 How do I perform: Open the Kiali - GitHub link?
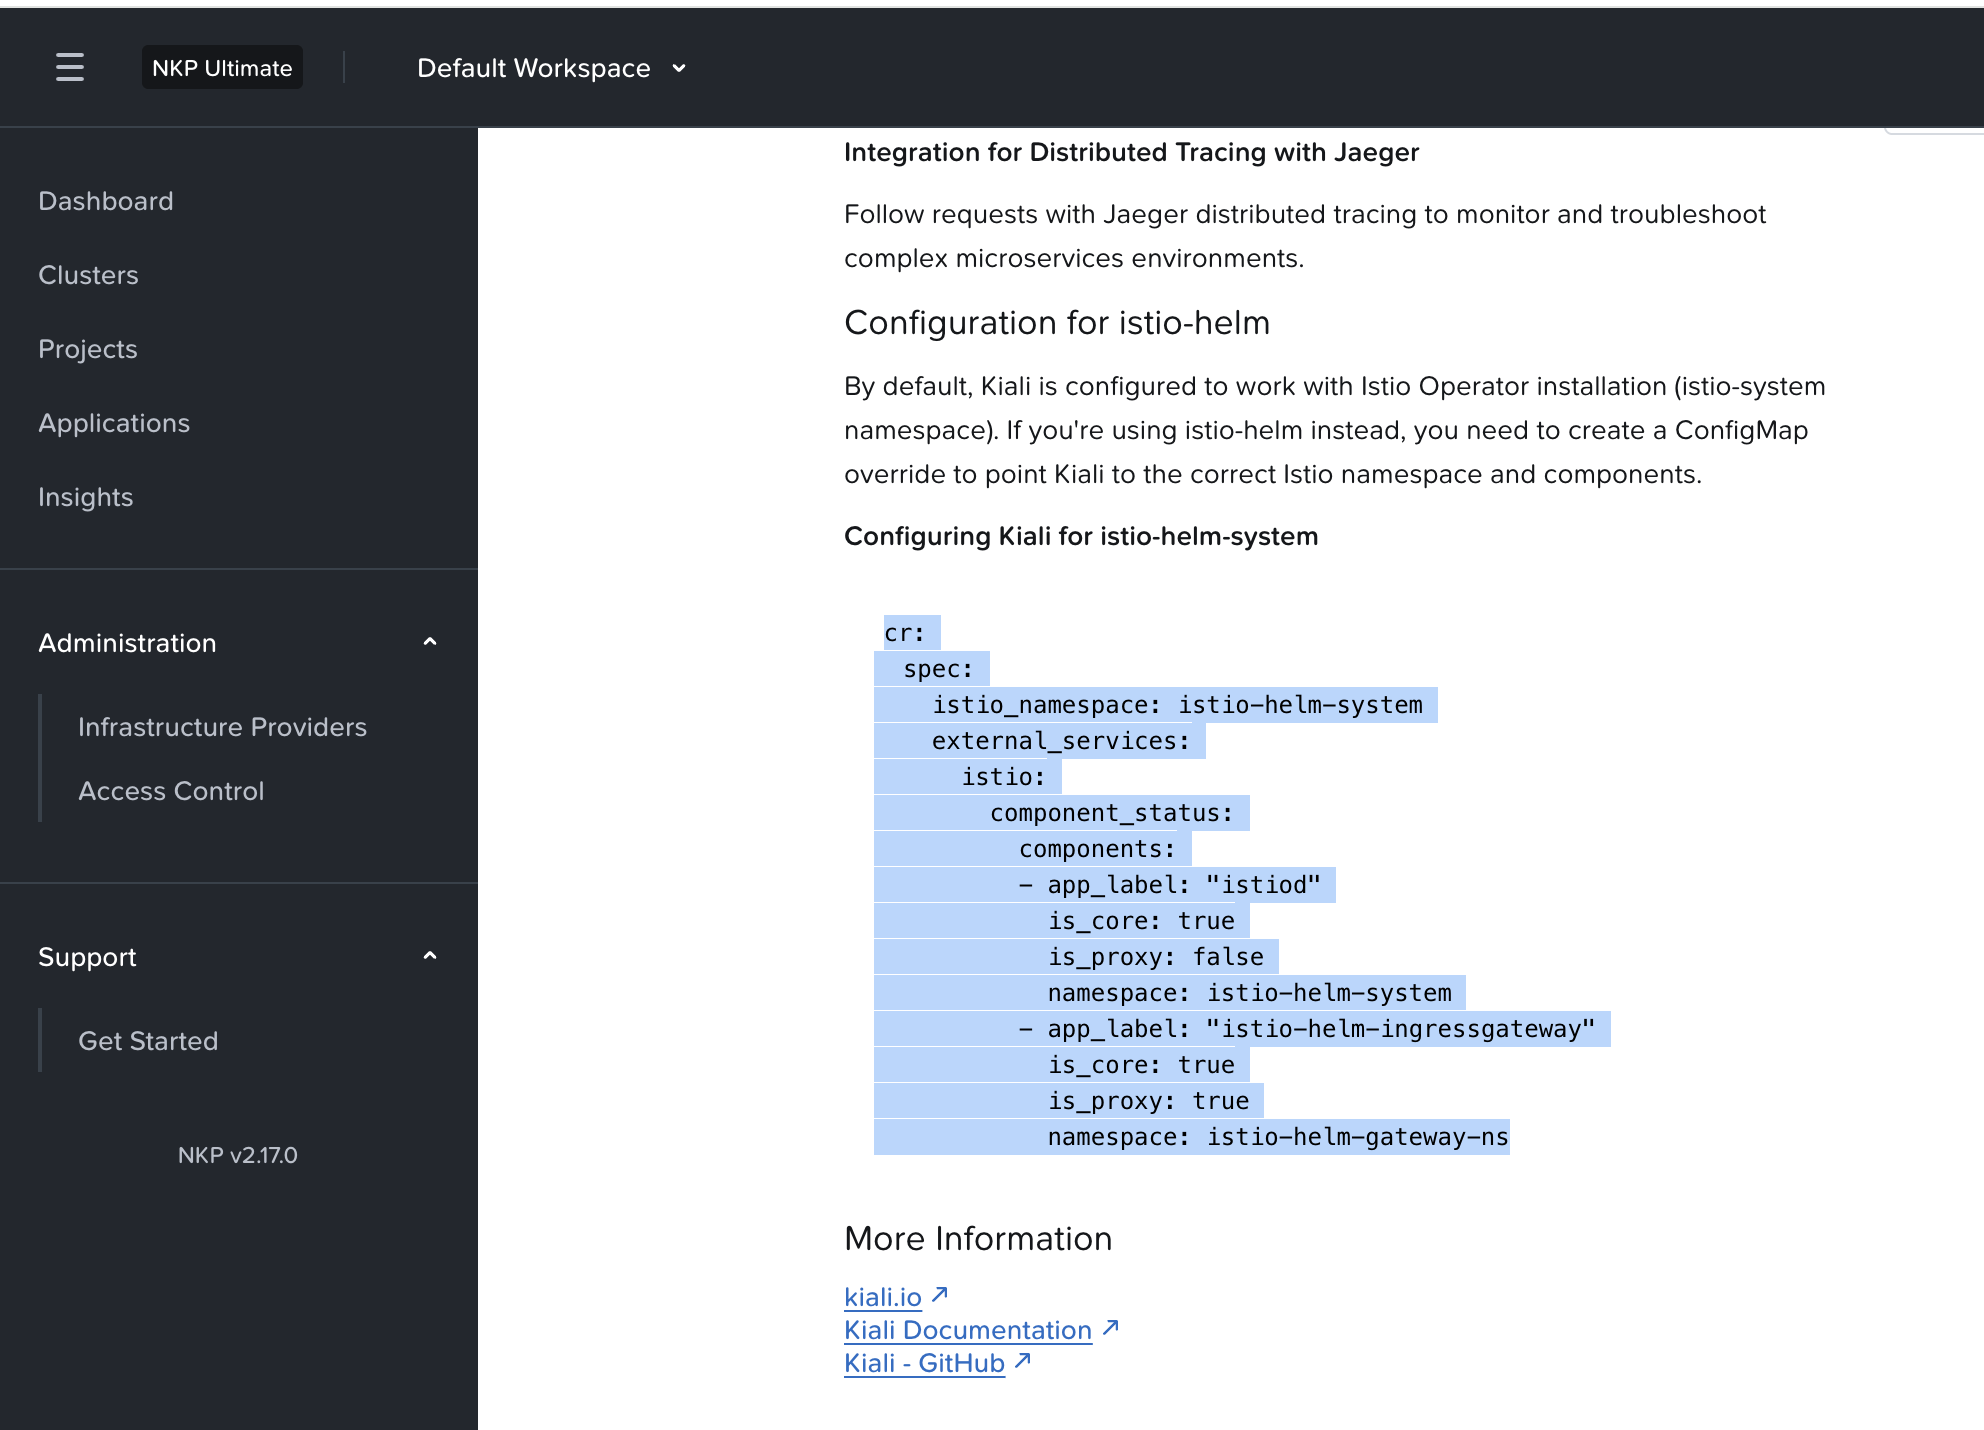[x=923, y=1363]
